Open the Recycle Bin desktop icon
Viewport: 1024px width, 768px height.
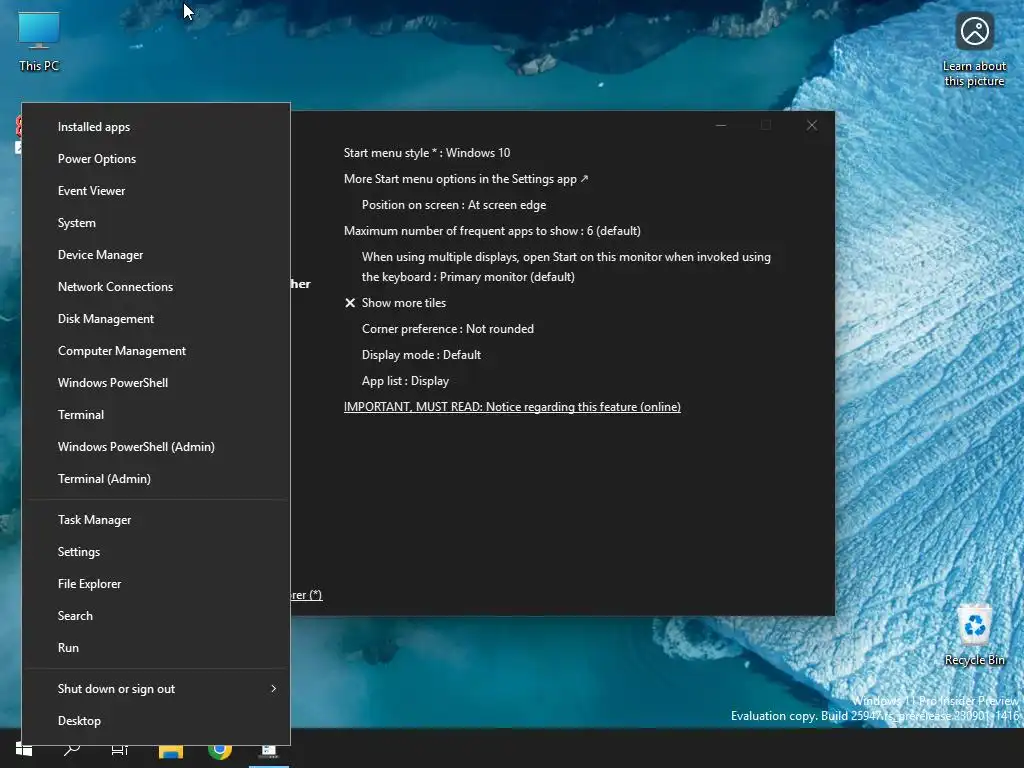pyautogui.click(x=974, y=635)
